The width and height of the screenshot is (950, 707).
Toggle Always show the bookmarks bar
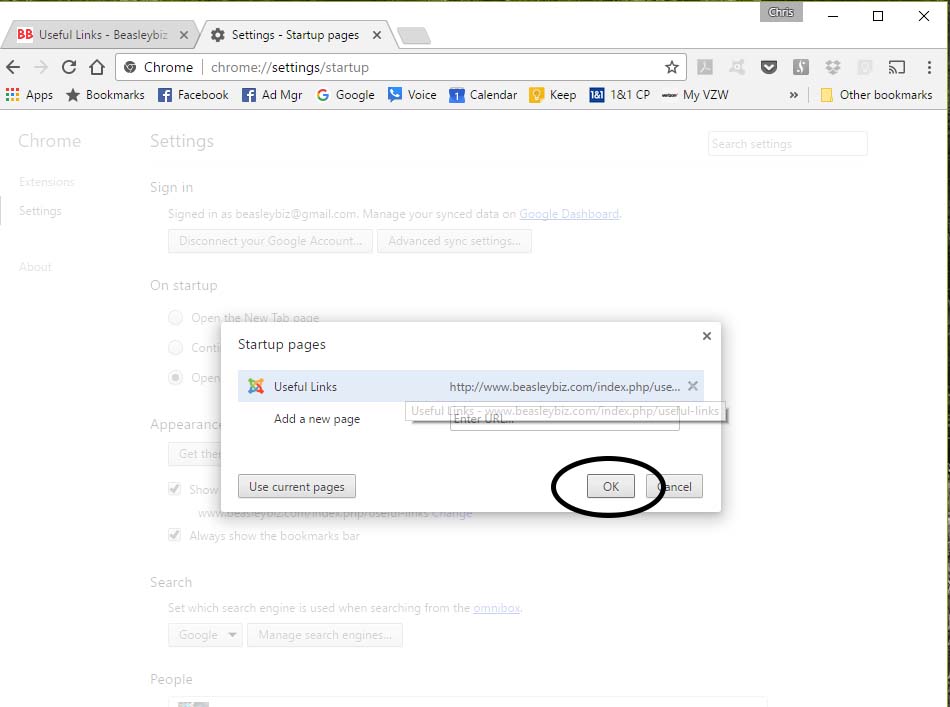(x=175, y=536)
